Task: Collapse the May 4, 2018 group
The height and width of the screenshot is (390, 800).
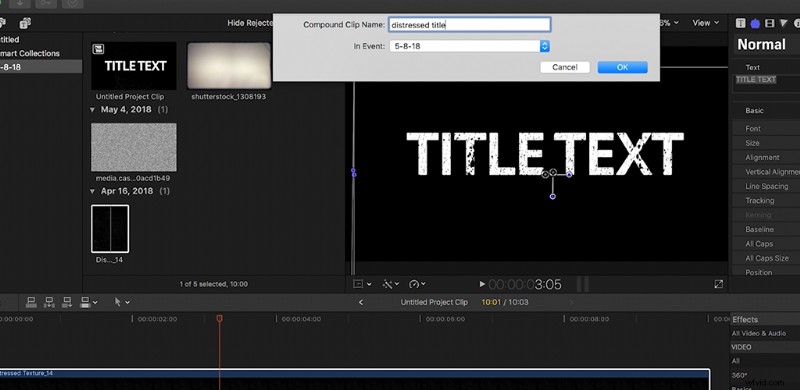Action: click(92, 110)
